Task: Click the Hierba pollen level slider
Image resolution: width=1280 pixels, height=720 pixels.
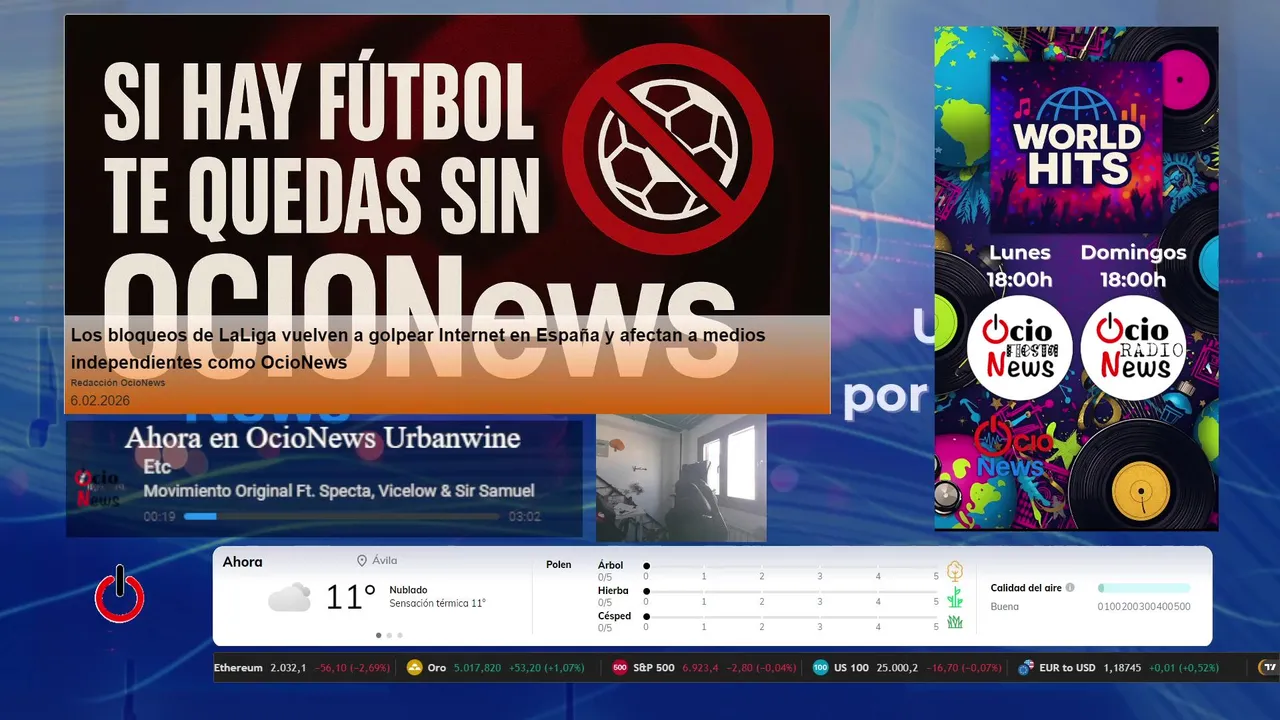Action: coord(791,592)
